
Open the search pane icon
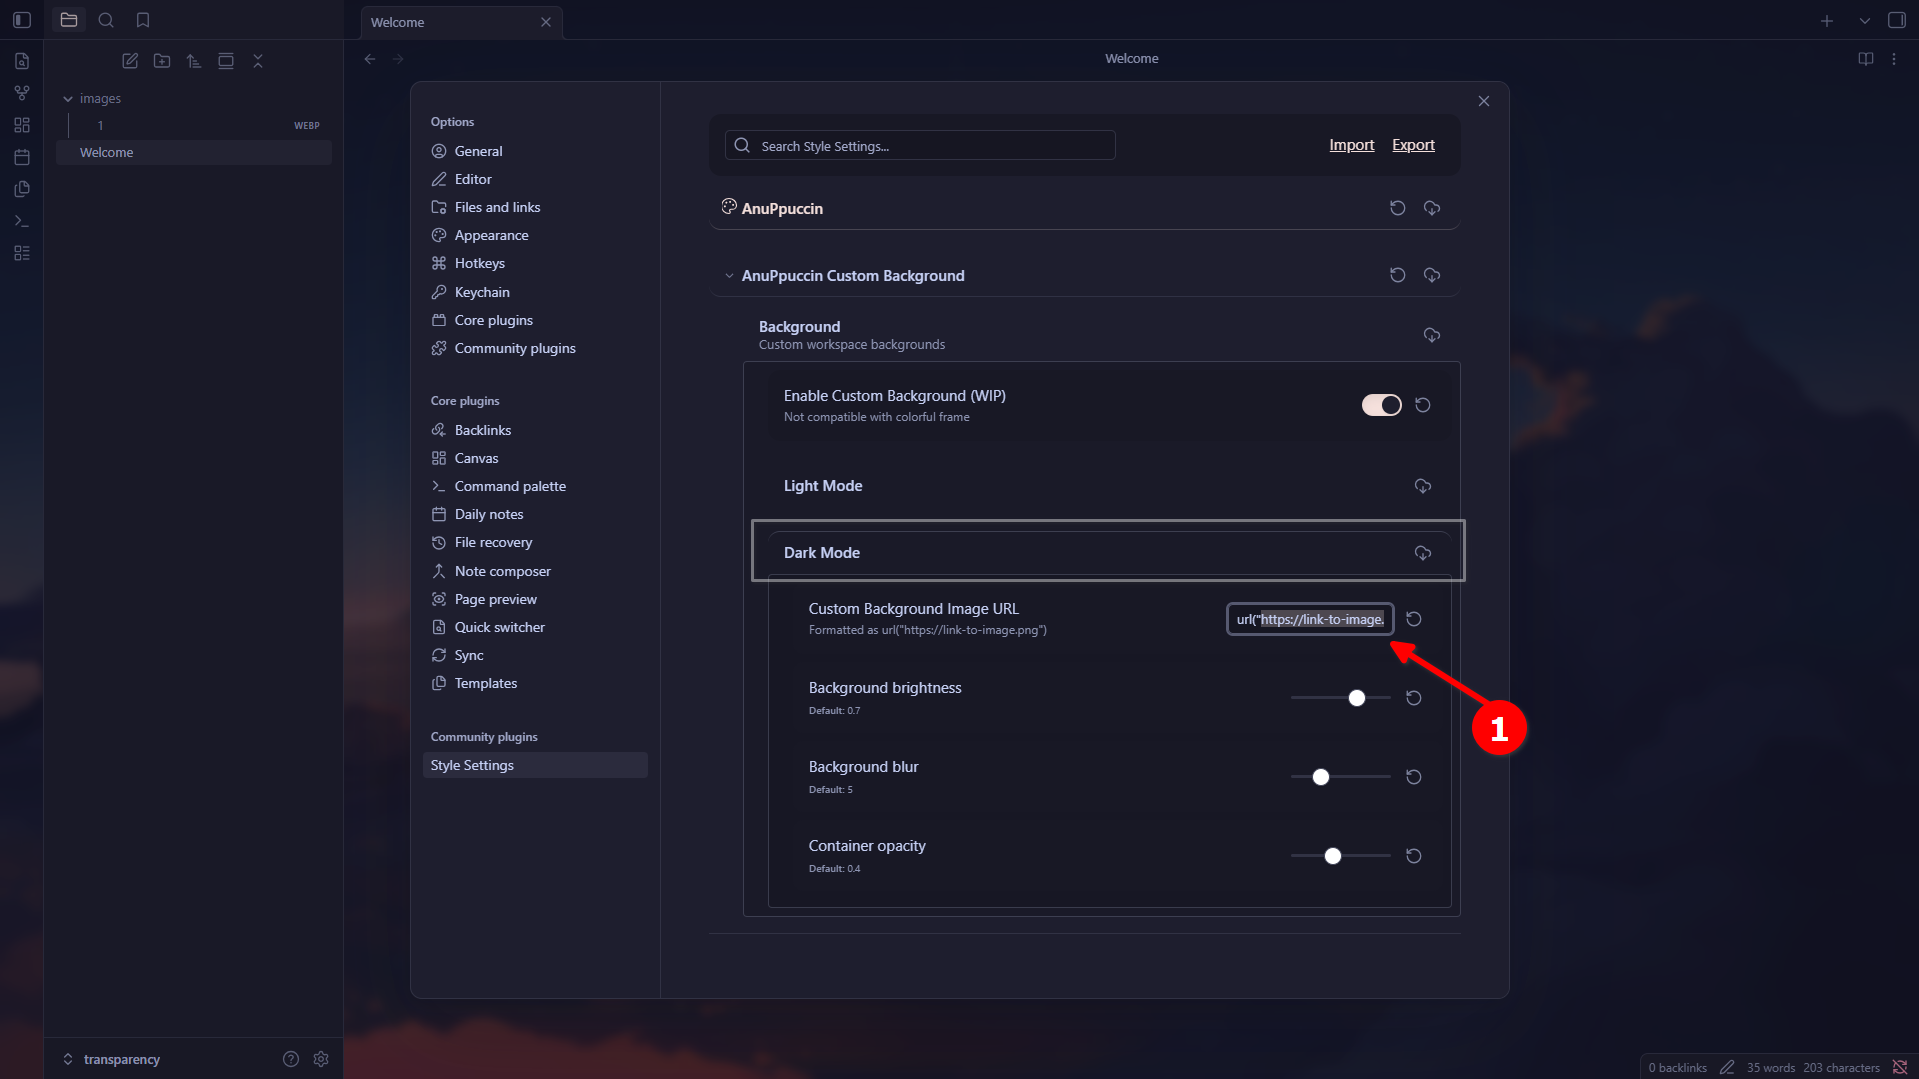click(x=106, y=20)
